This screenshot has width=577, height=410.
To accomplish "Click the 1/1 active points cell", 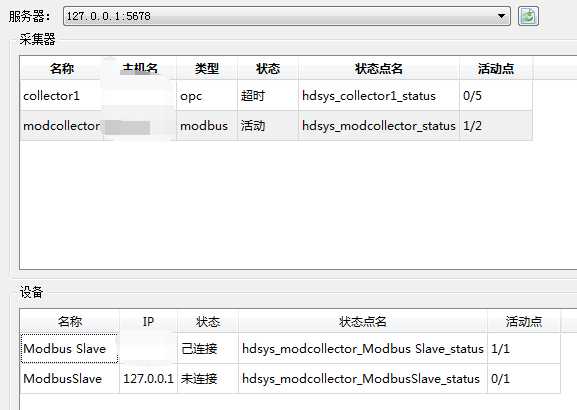I will point(524,349).
